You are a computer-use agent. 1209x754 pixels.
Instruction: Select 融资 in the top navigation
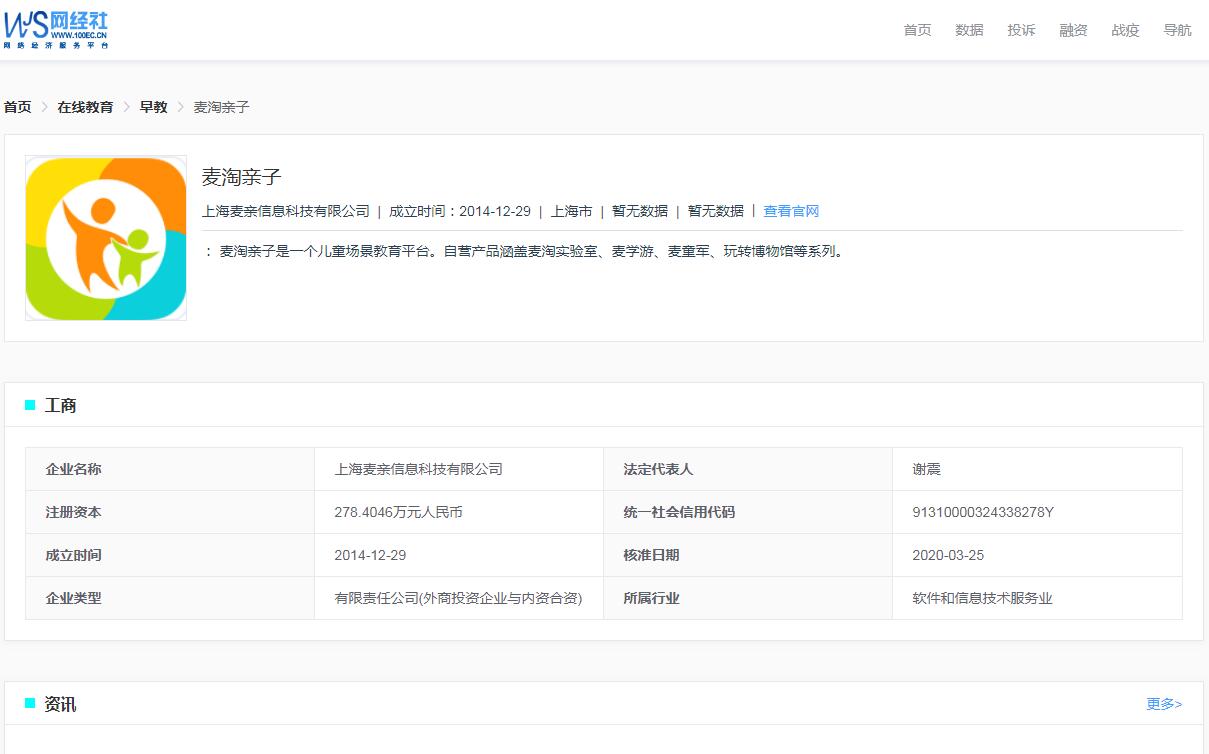click(x=1073, y=30)
